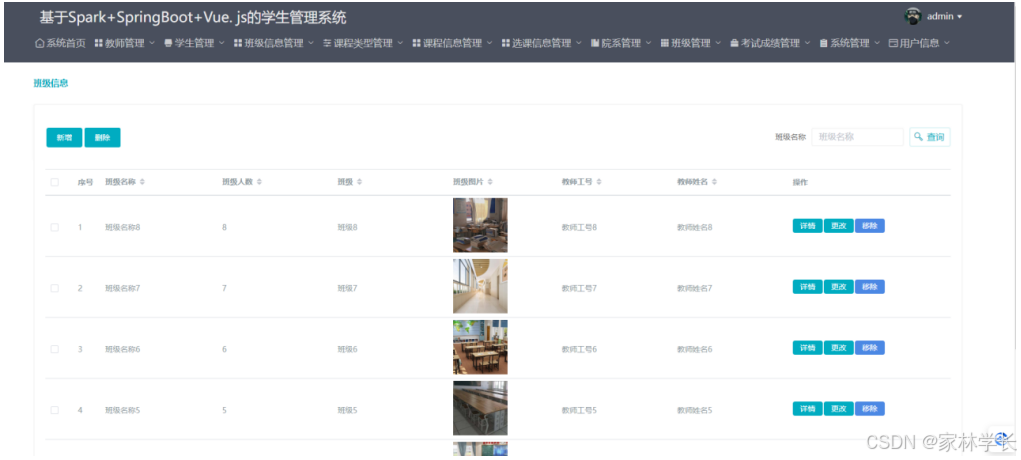Open the classroom photo in row 班级8
Viewport: 1021px width, 460px height.
(480, 225)
